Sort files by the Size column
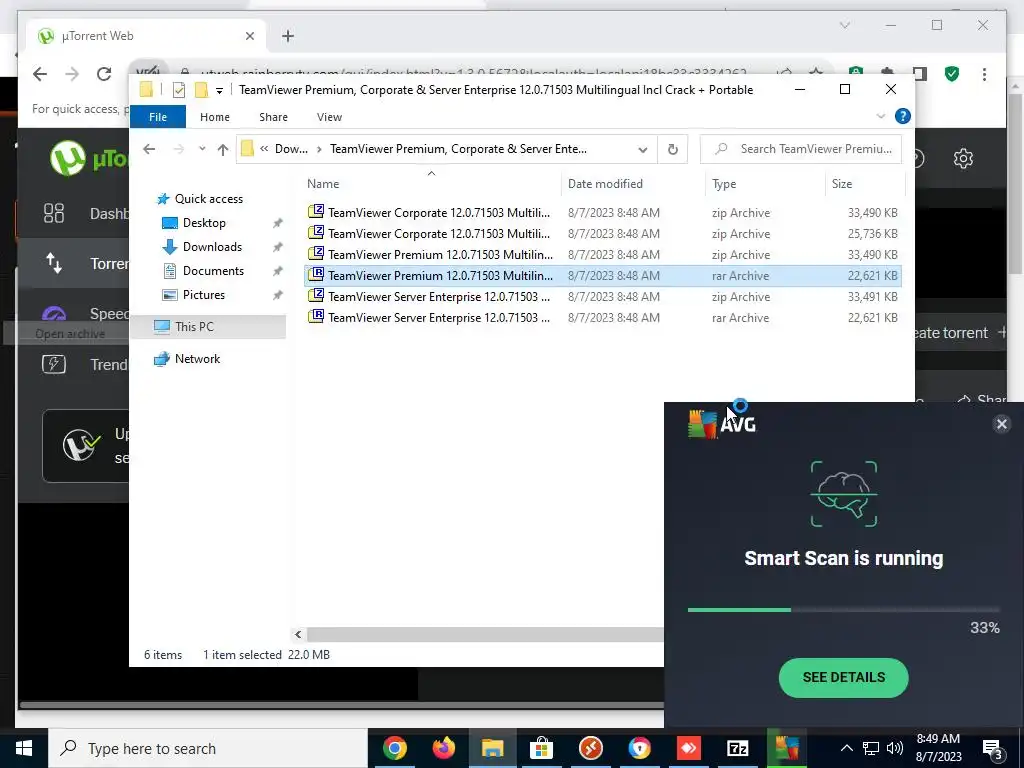 click(865, 184)
